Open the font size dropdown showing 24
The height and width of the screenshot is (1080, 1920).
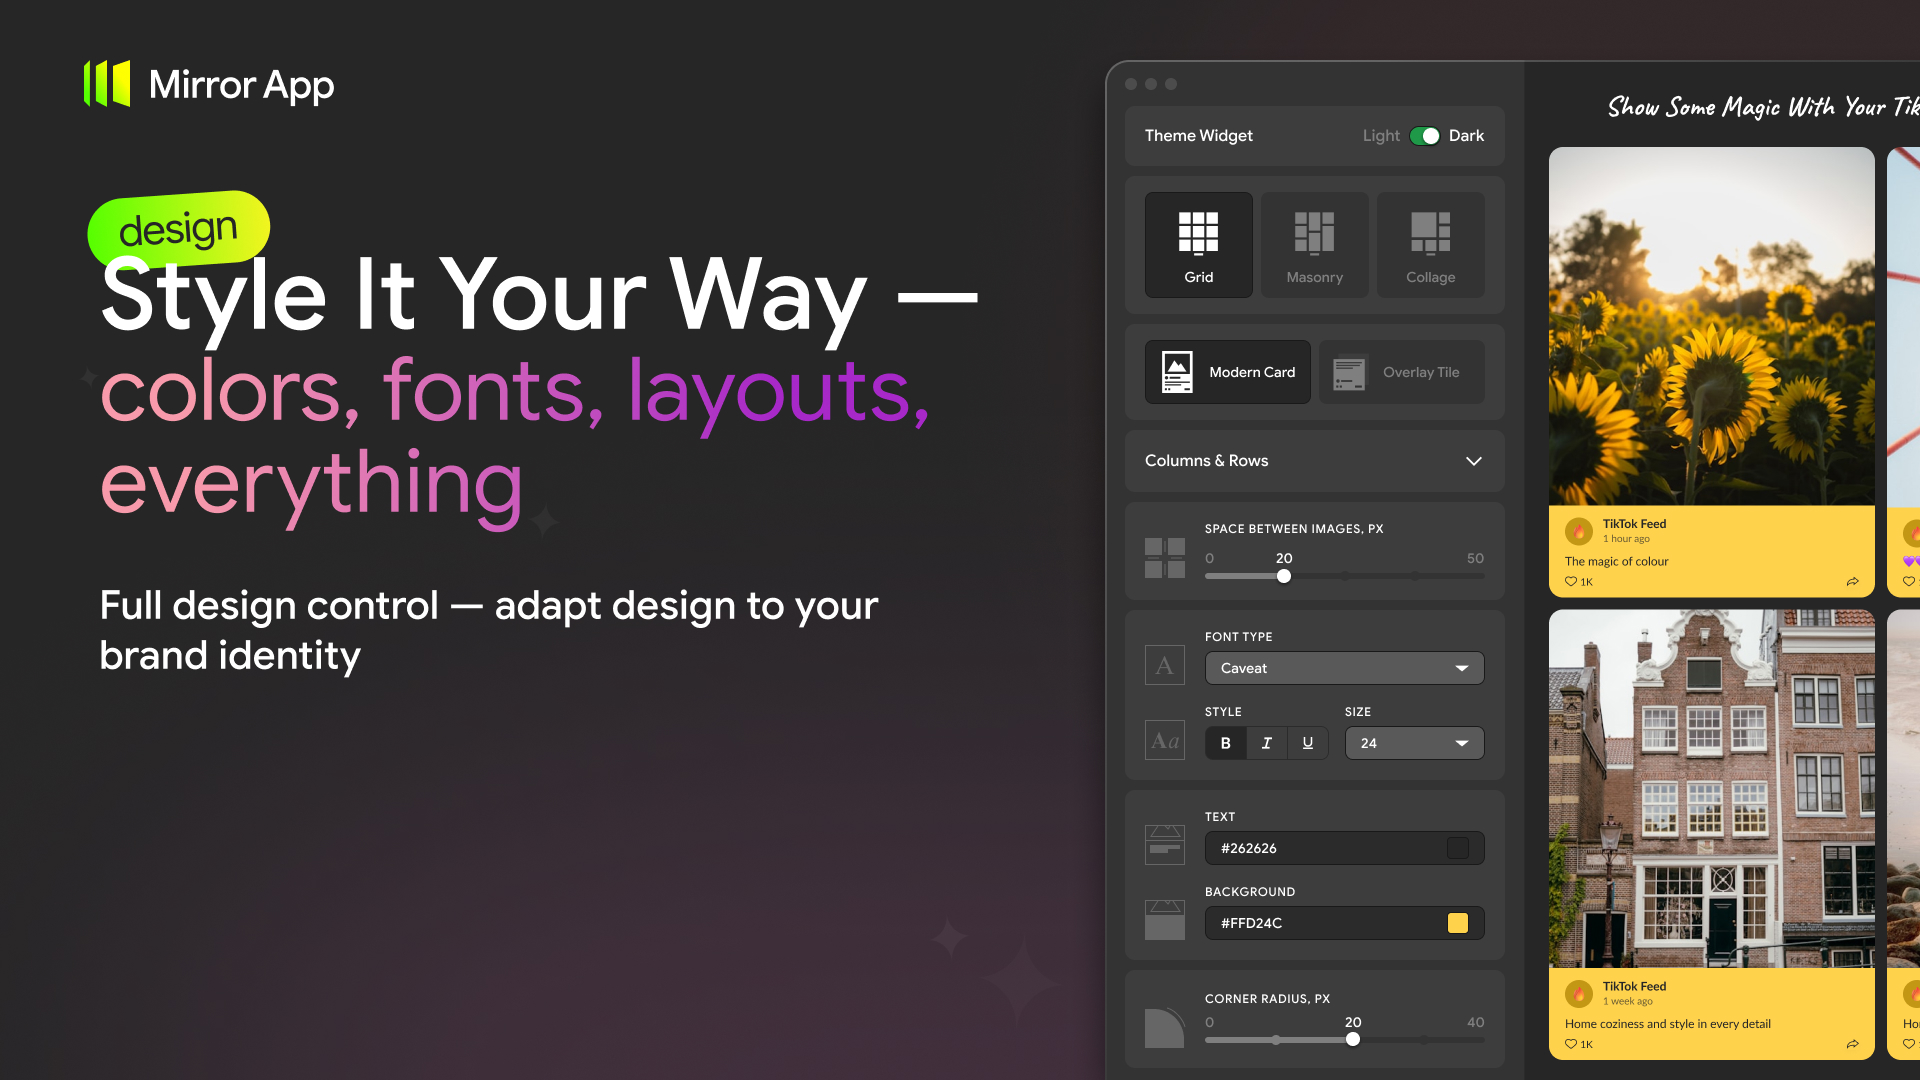[1413, 742]
